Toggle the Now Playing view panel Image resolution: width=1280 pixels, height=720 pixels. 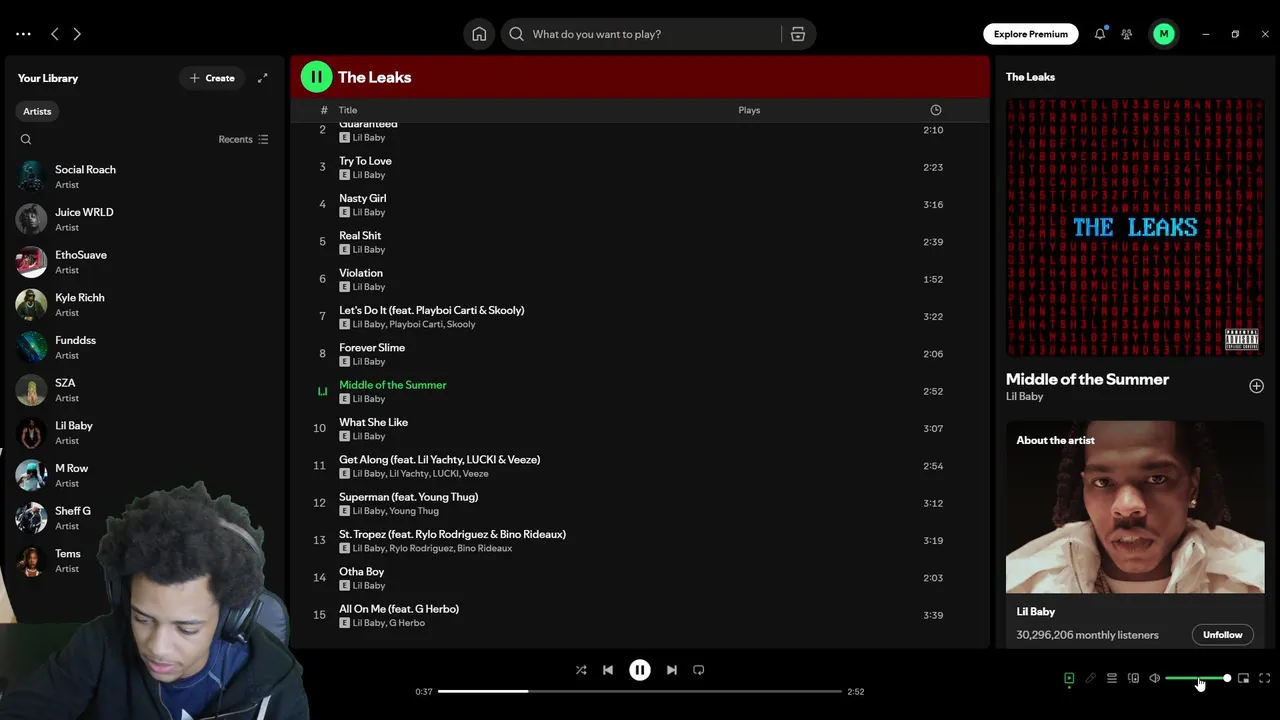tap(1069, 678)
